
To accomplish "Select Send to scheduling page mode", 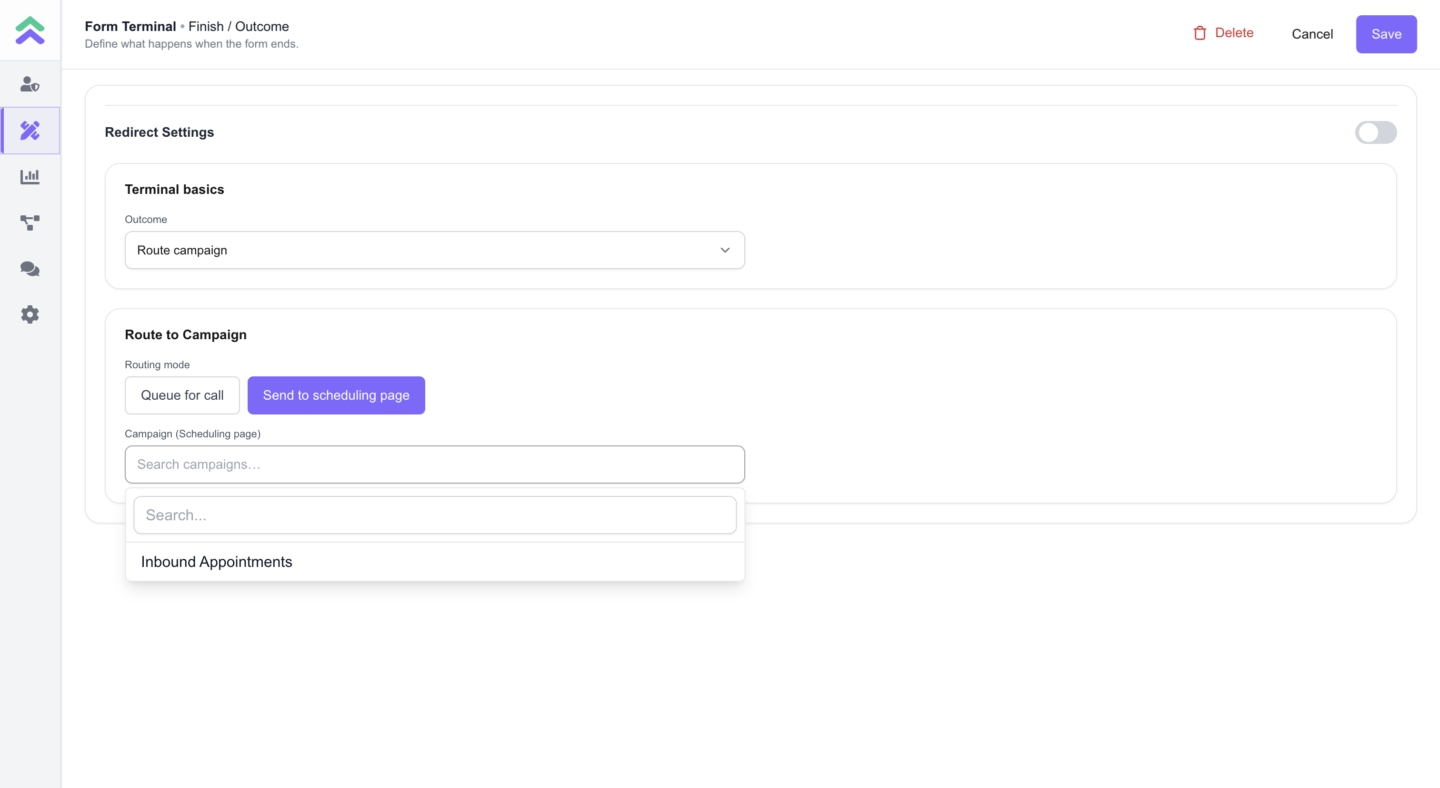I will pyautogui.click(x=336, y=395).
